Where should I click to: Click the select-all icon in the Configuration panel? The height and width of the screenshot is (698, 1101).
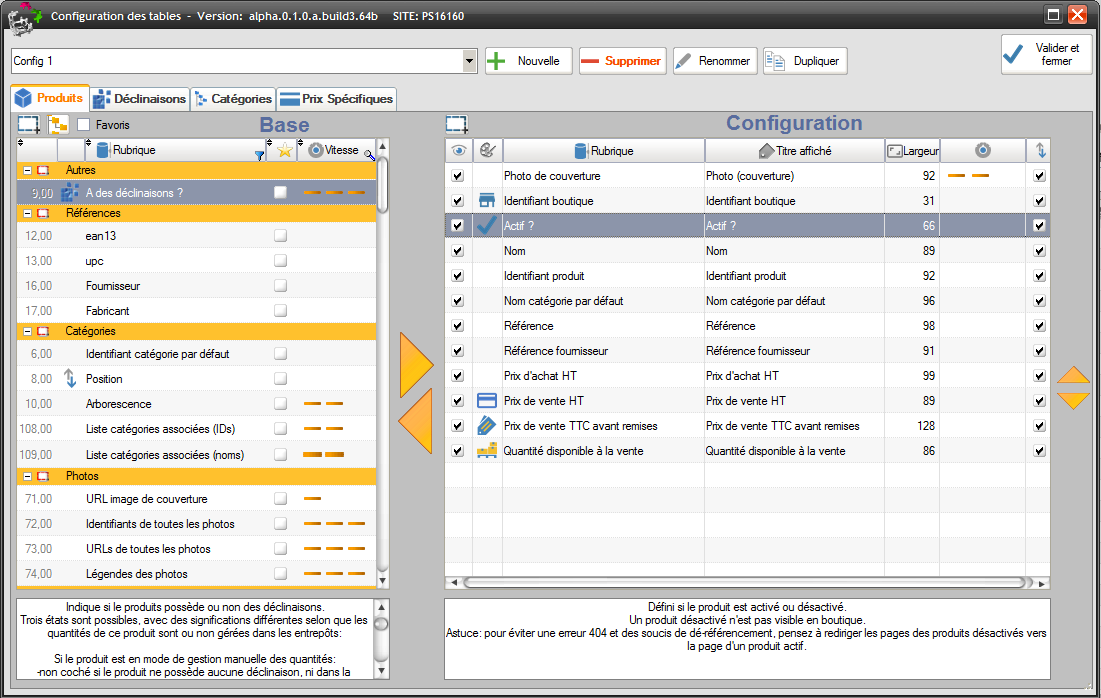[456, 125]
